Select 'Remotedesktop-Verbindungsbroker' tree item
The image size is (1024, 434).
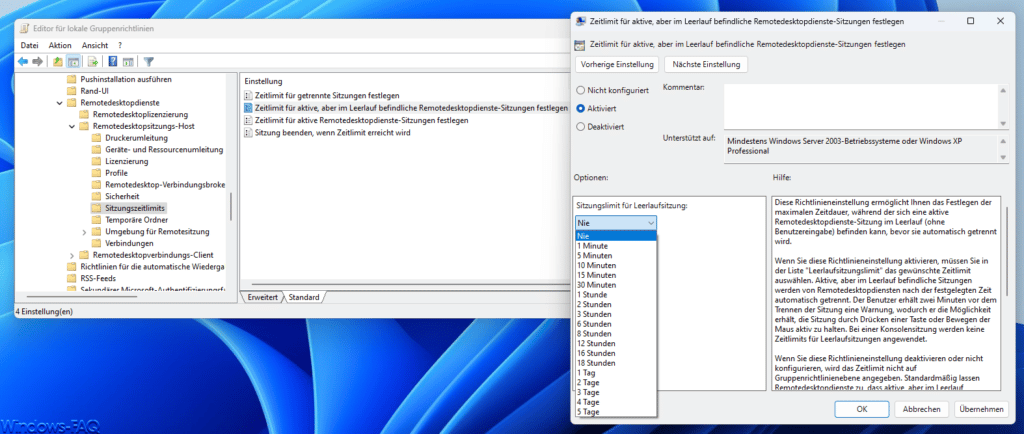[164, 185]
